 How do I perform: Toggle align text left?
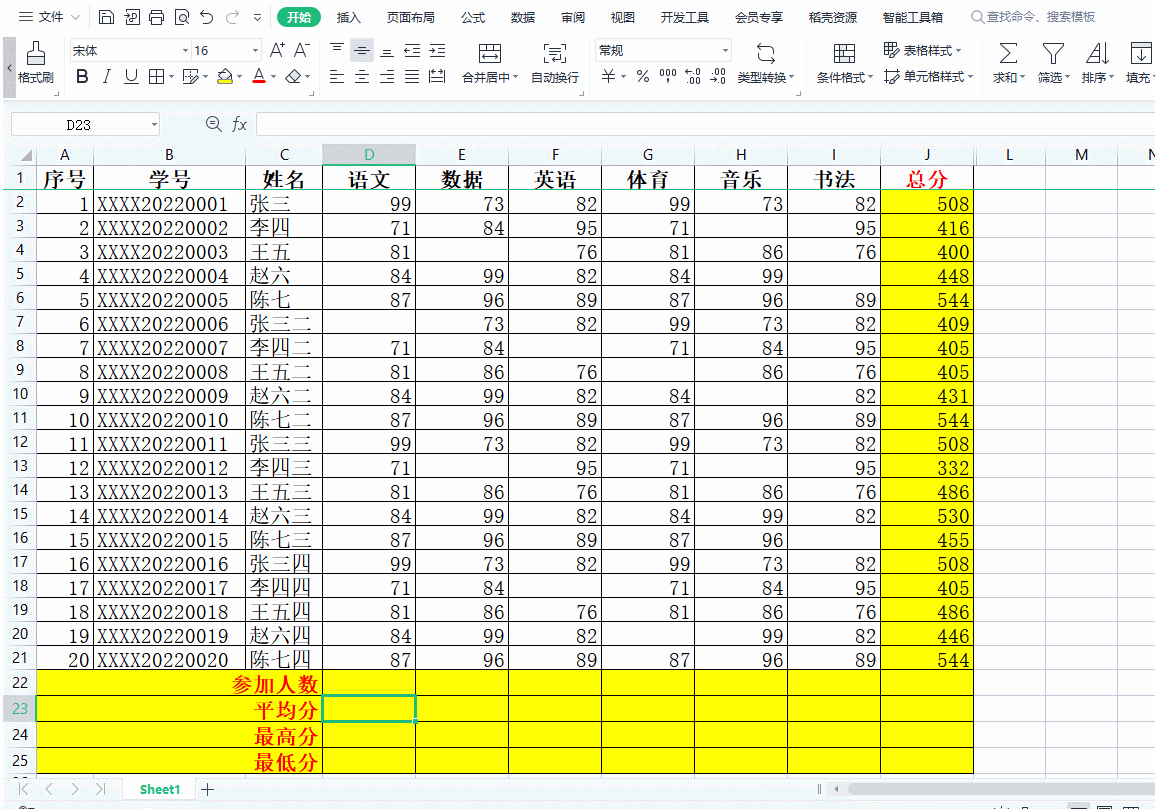click(x=337, y=77)
